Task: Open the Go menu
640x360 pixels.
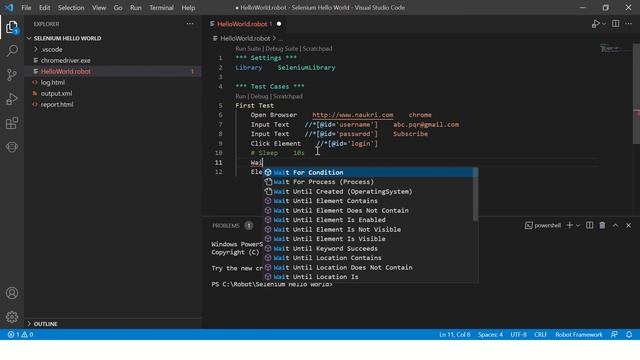Action: point(118,8)
